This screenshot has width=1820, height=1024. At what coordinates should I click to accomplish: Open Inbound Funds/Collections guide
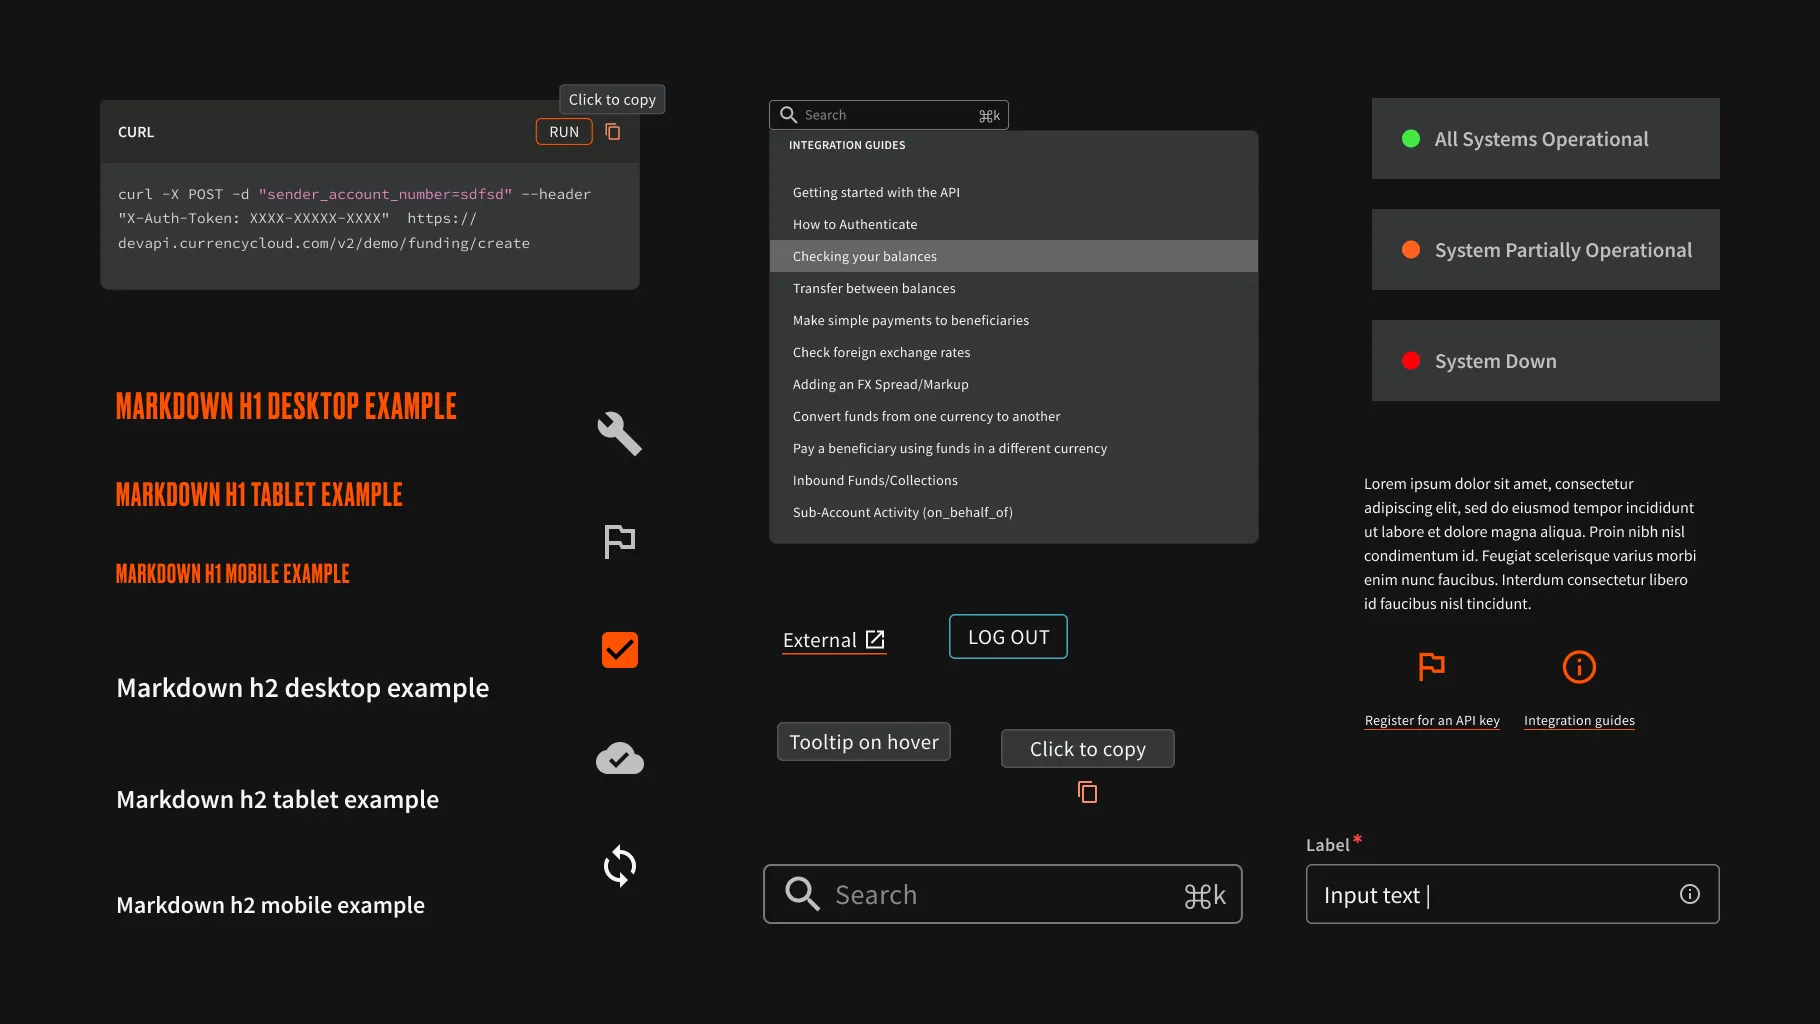click(x=1014, y=480)
